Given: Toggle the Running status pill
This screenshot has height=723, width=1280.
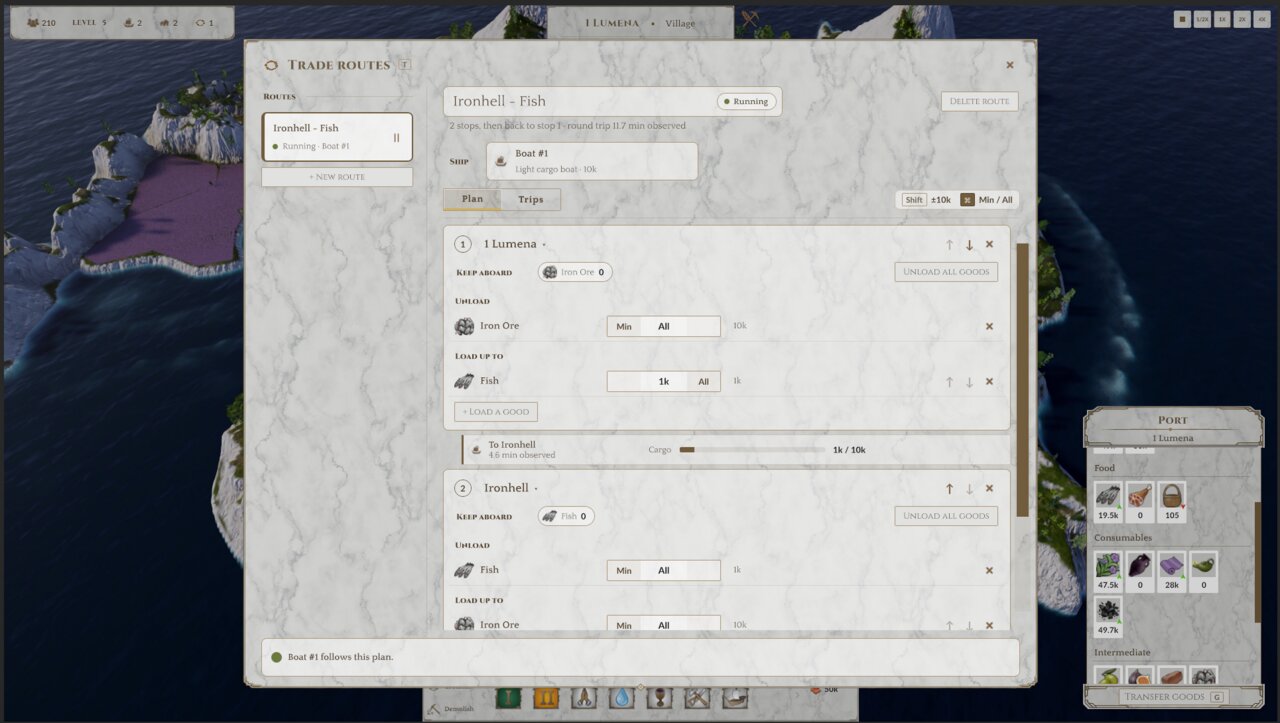Looking at the screenshot, I should point(747,101).
